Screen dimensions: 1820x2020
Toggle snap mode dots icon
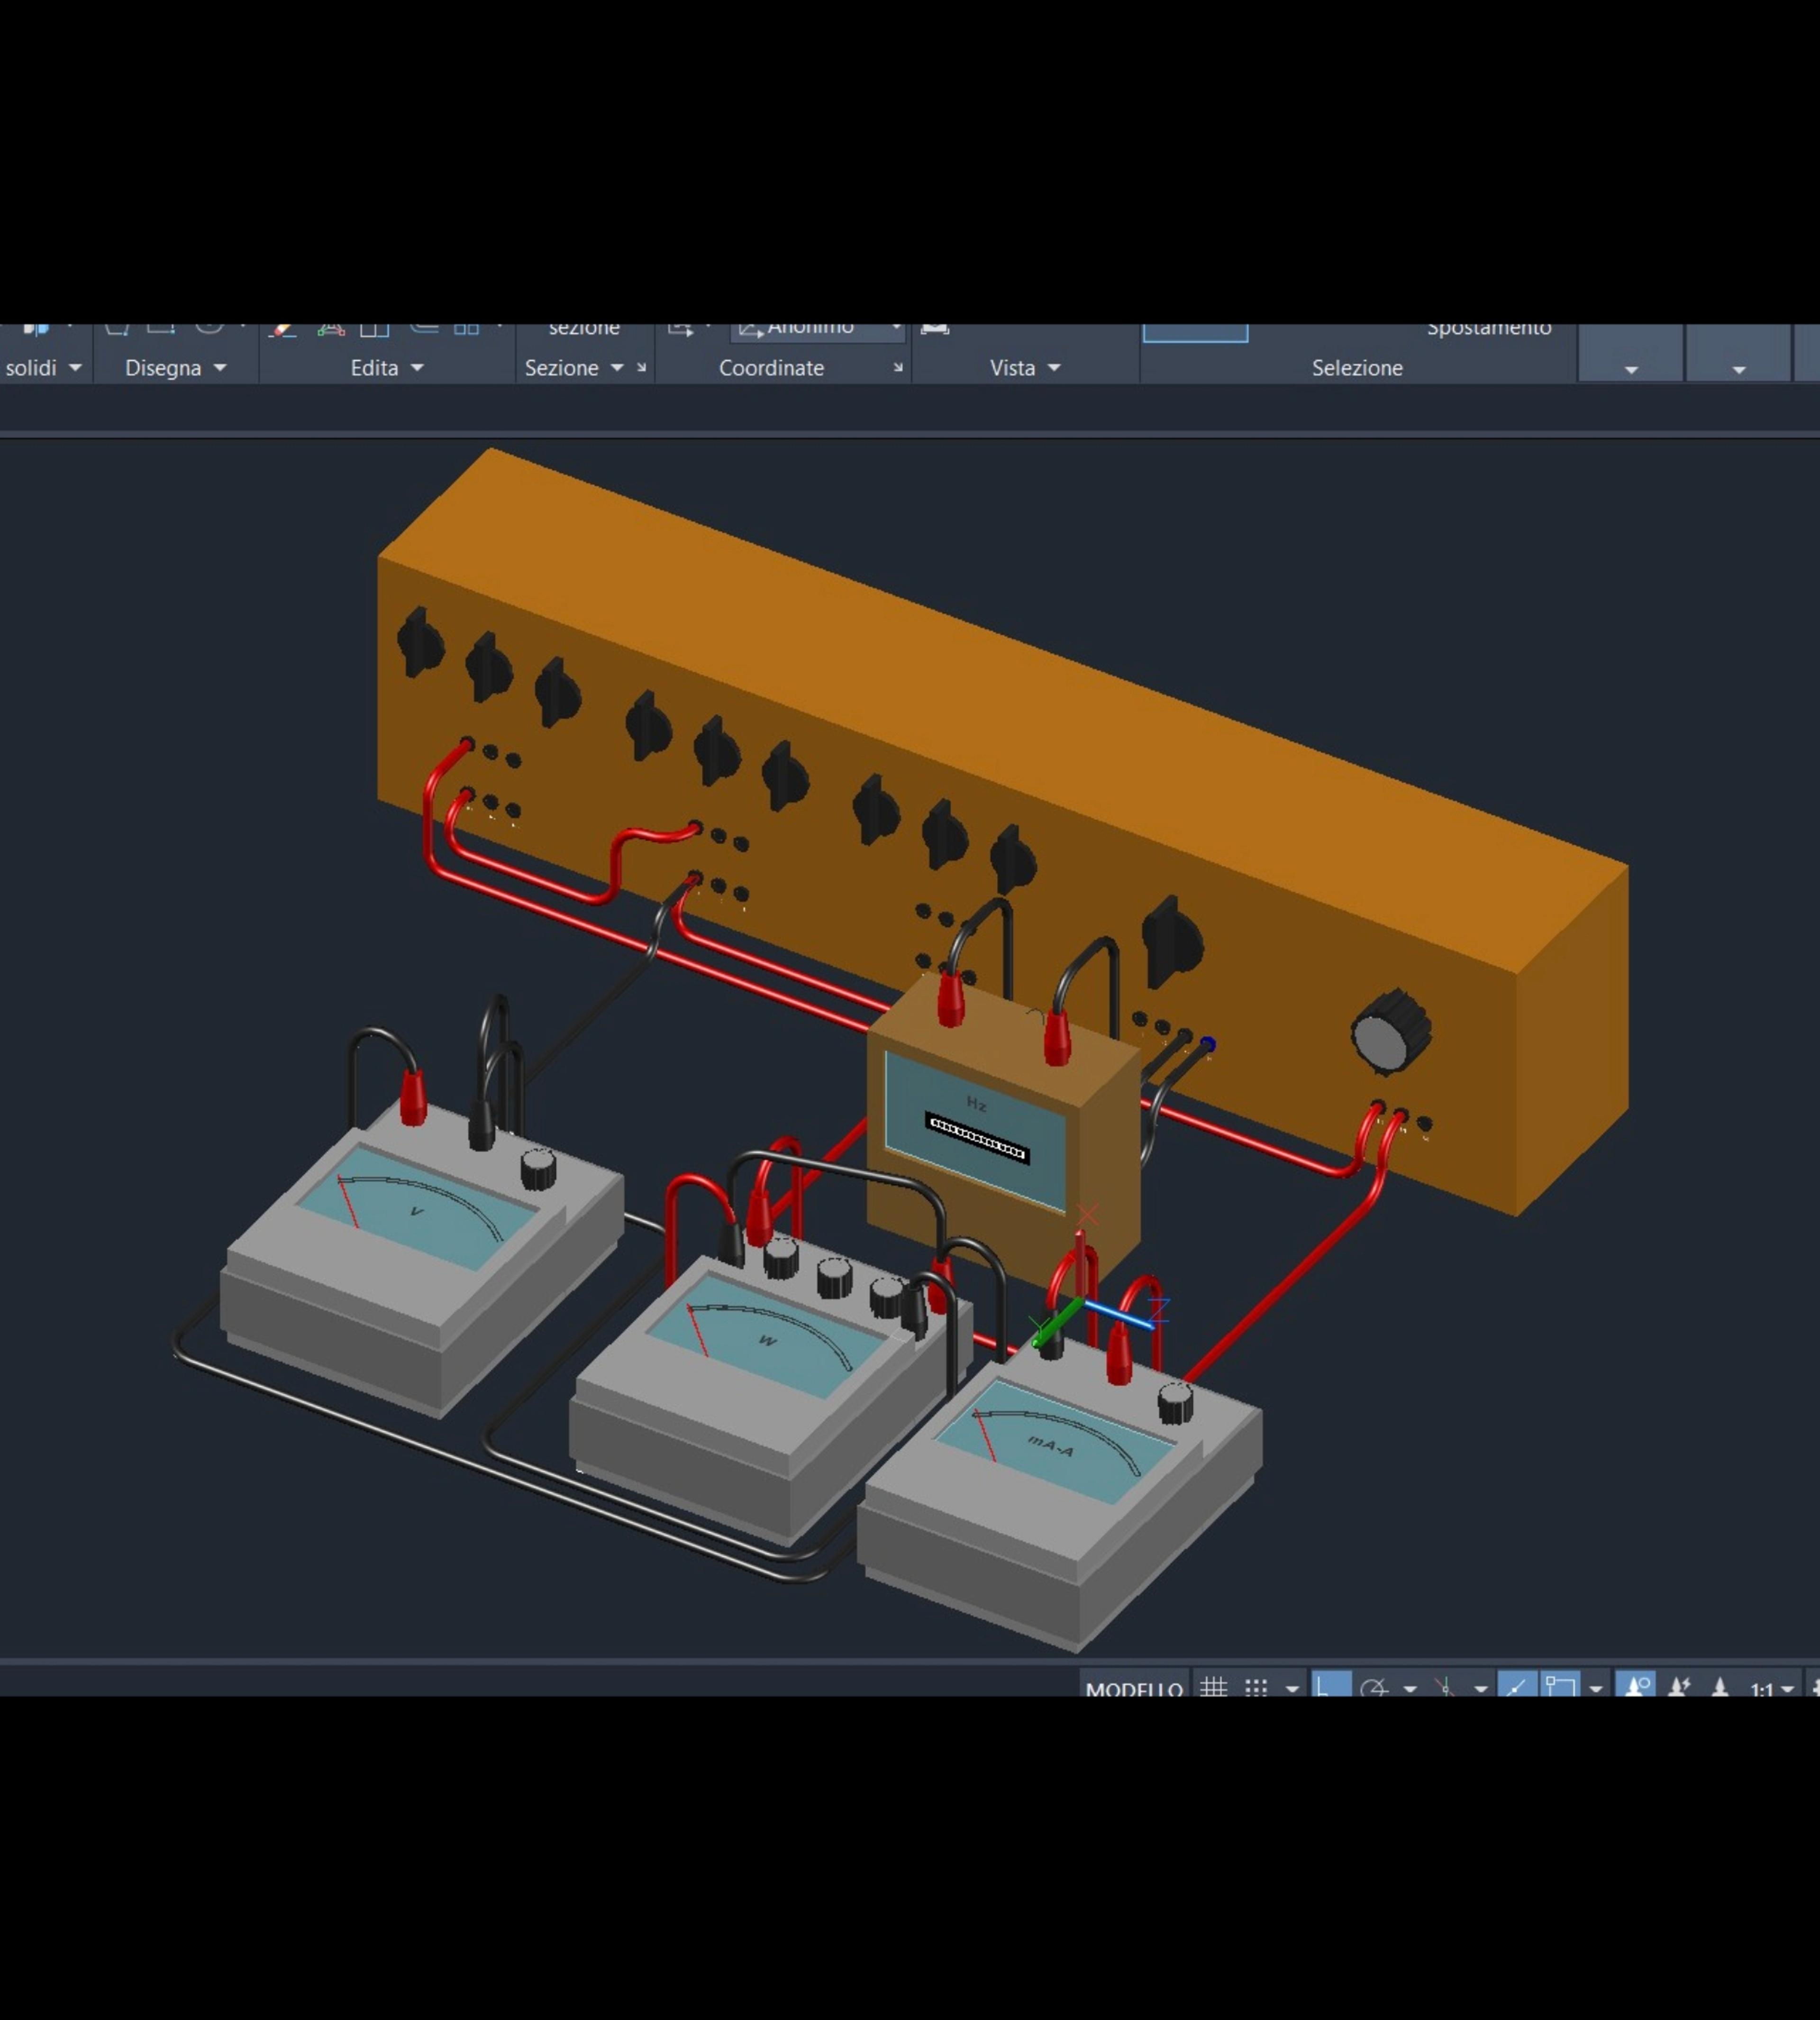1256,1688
